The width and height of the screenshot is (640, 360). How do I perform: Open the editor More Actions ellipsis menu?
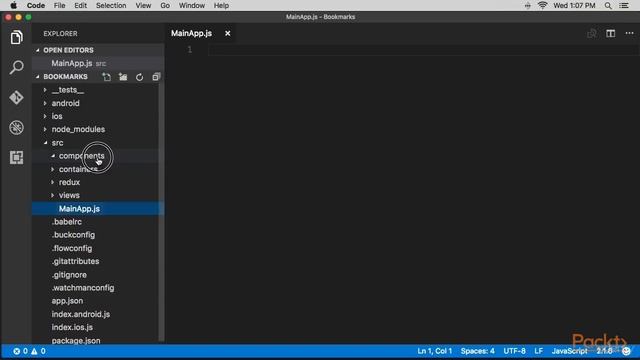[x=629, y=33]
